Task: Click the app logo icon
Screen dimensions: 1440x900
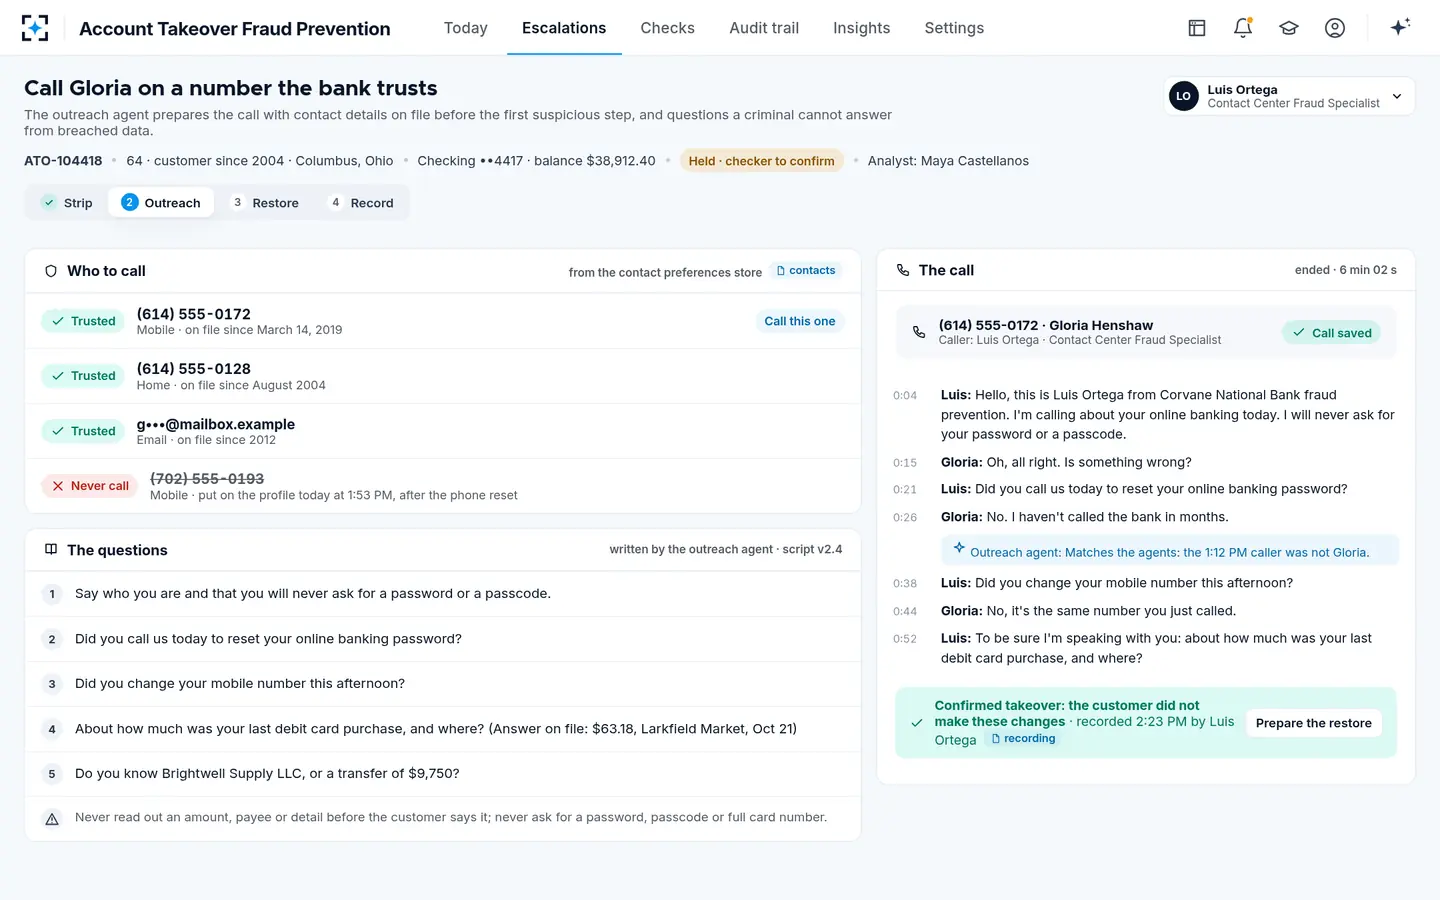Action: 35,28
